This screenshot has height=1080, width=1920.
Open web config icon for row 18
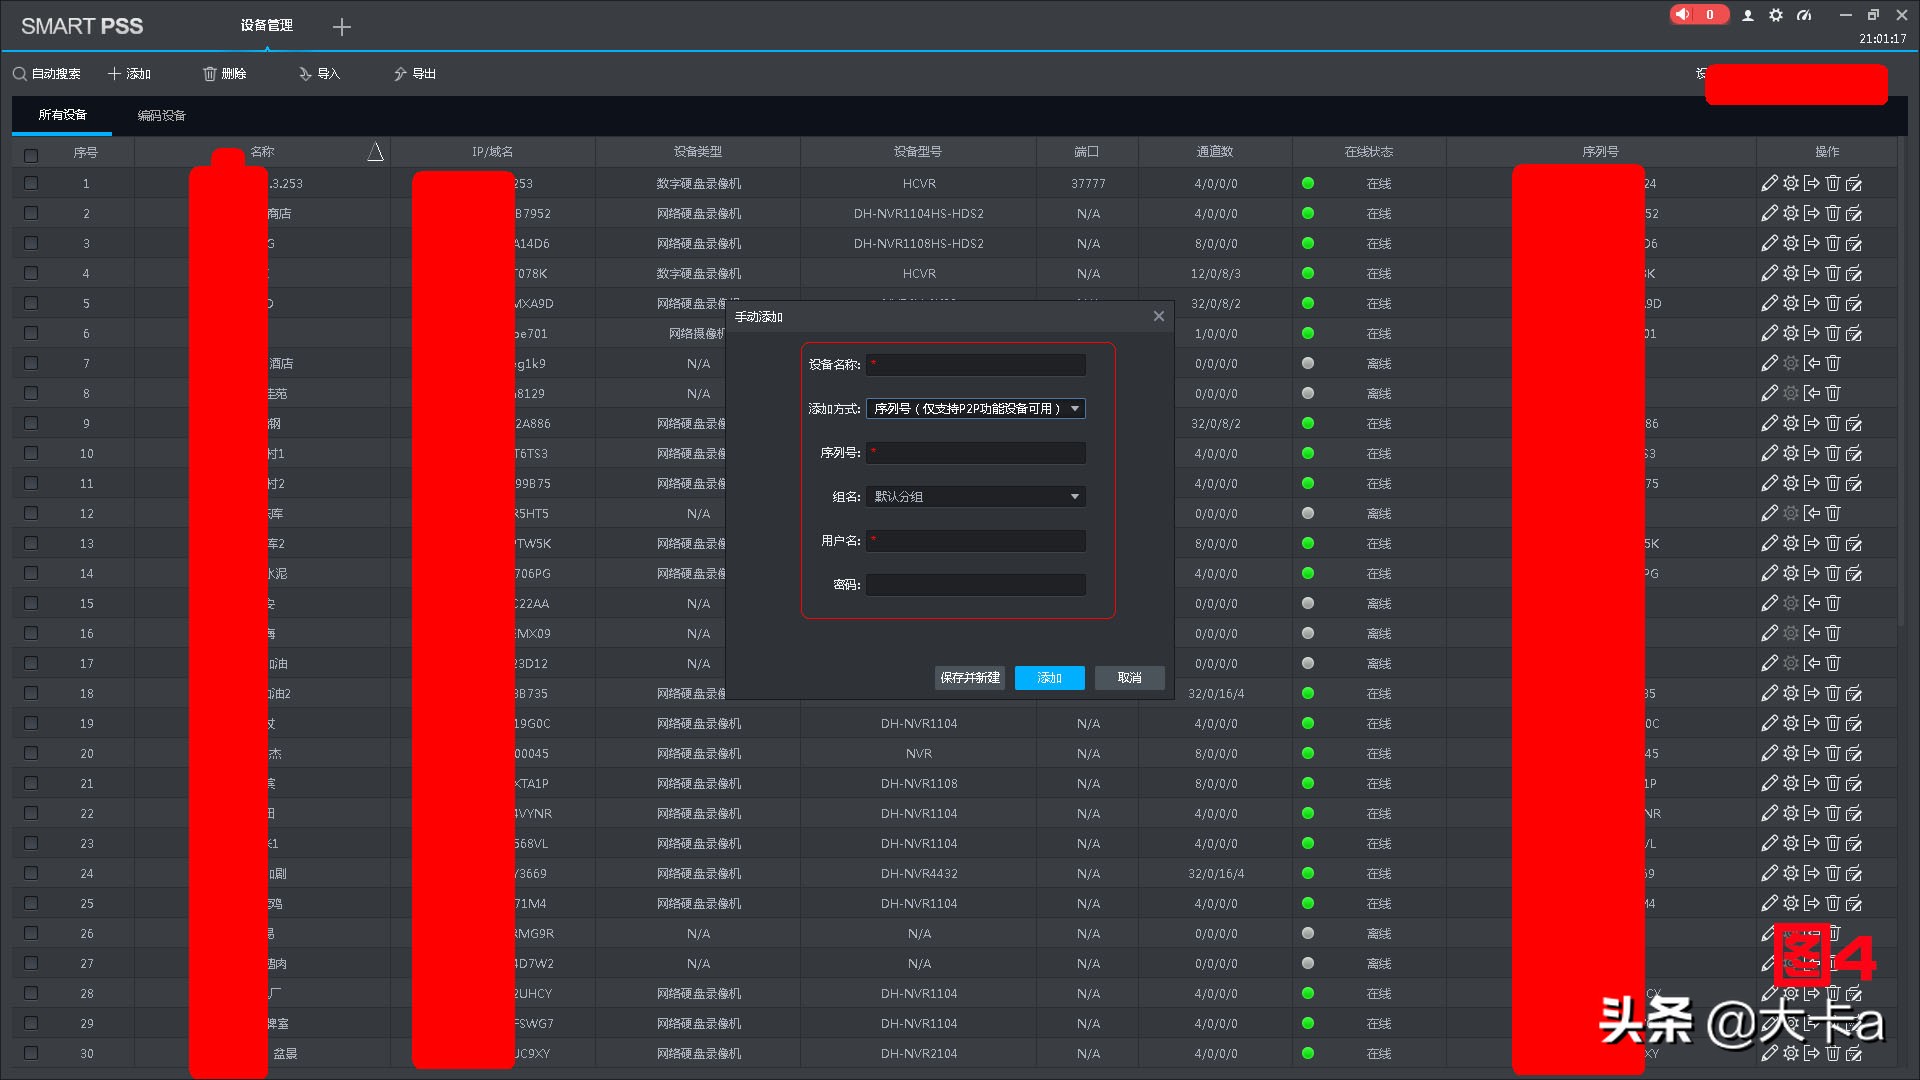pos(1854,693)
